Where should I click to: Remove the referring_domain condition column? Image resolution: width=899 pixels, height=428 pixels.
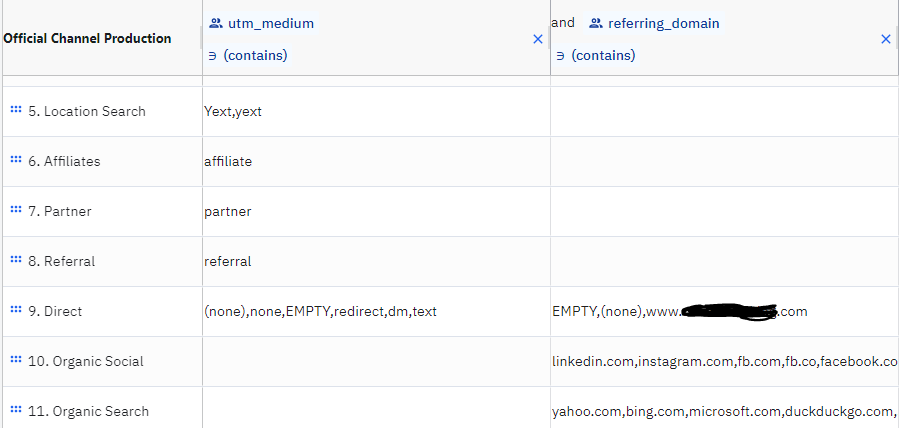click(885, 39)
